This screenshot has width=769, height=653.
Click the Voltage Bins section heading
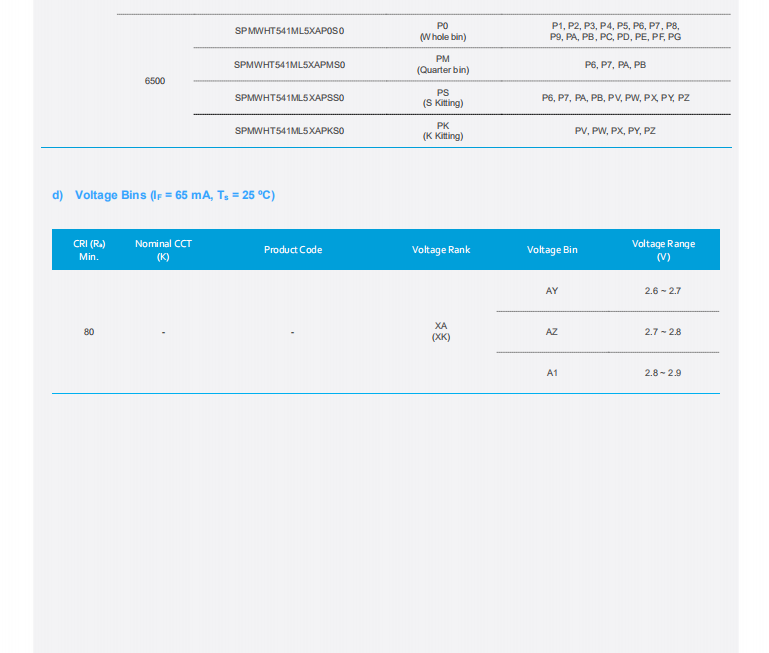[163, 195]
